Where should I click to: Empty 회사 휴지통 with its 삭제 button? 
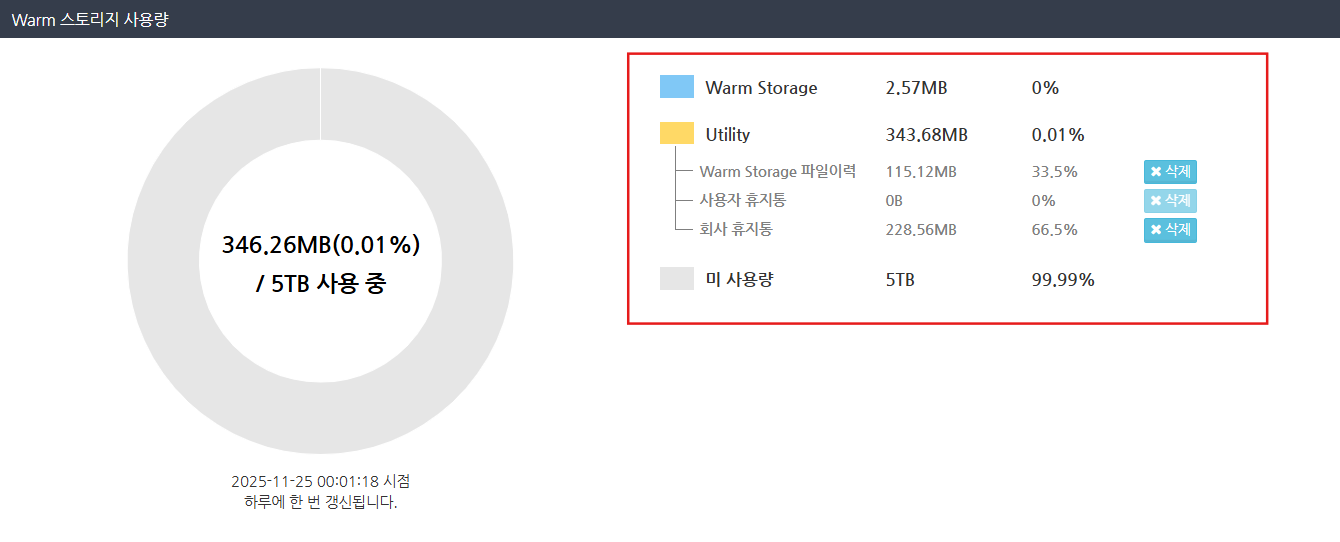pos(1170,230)
